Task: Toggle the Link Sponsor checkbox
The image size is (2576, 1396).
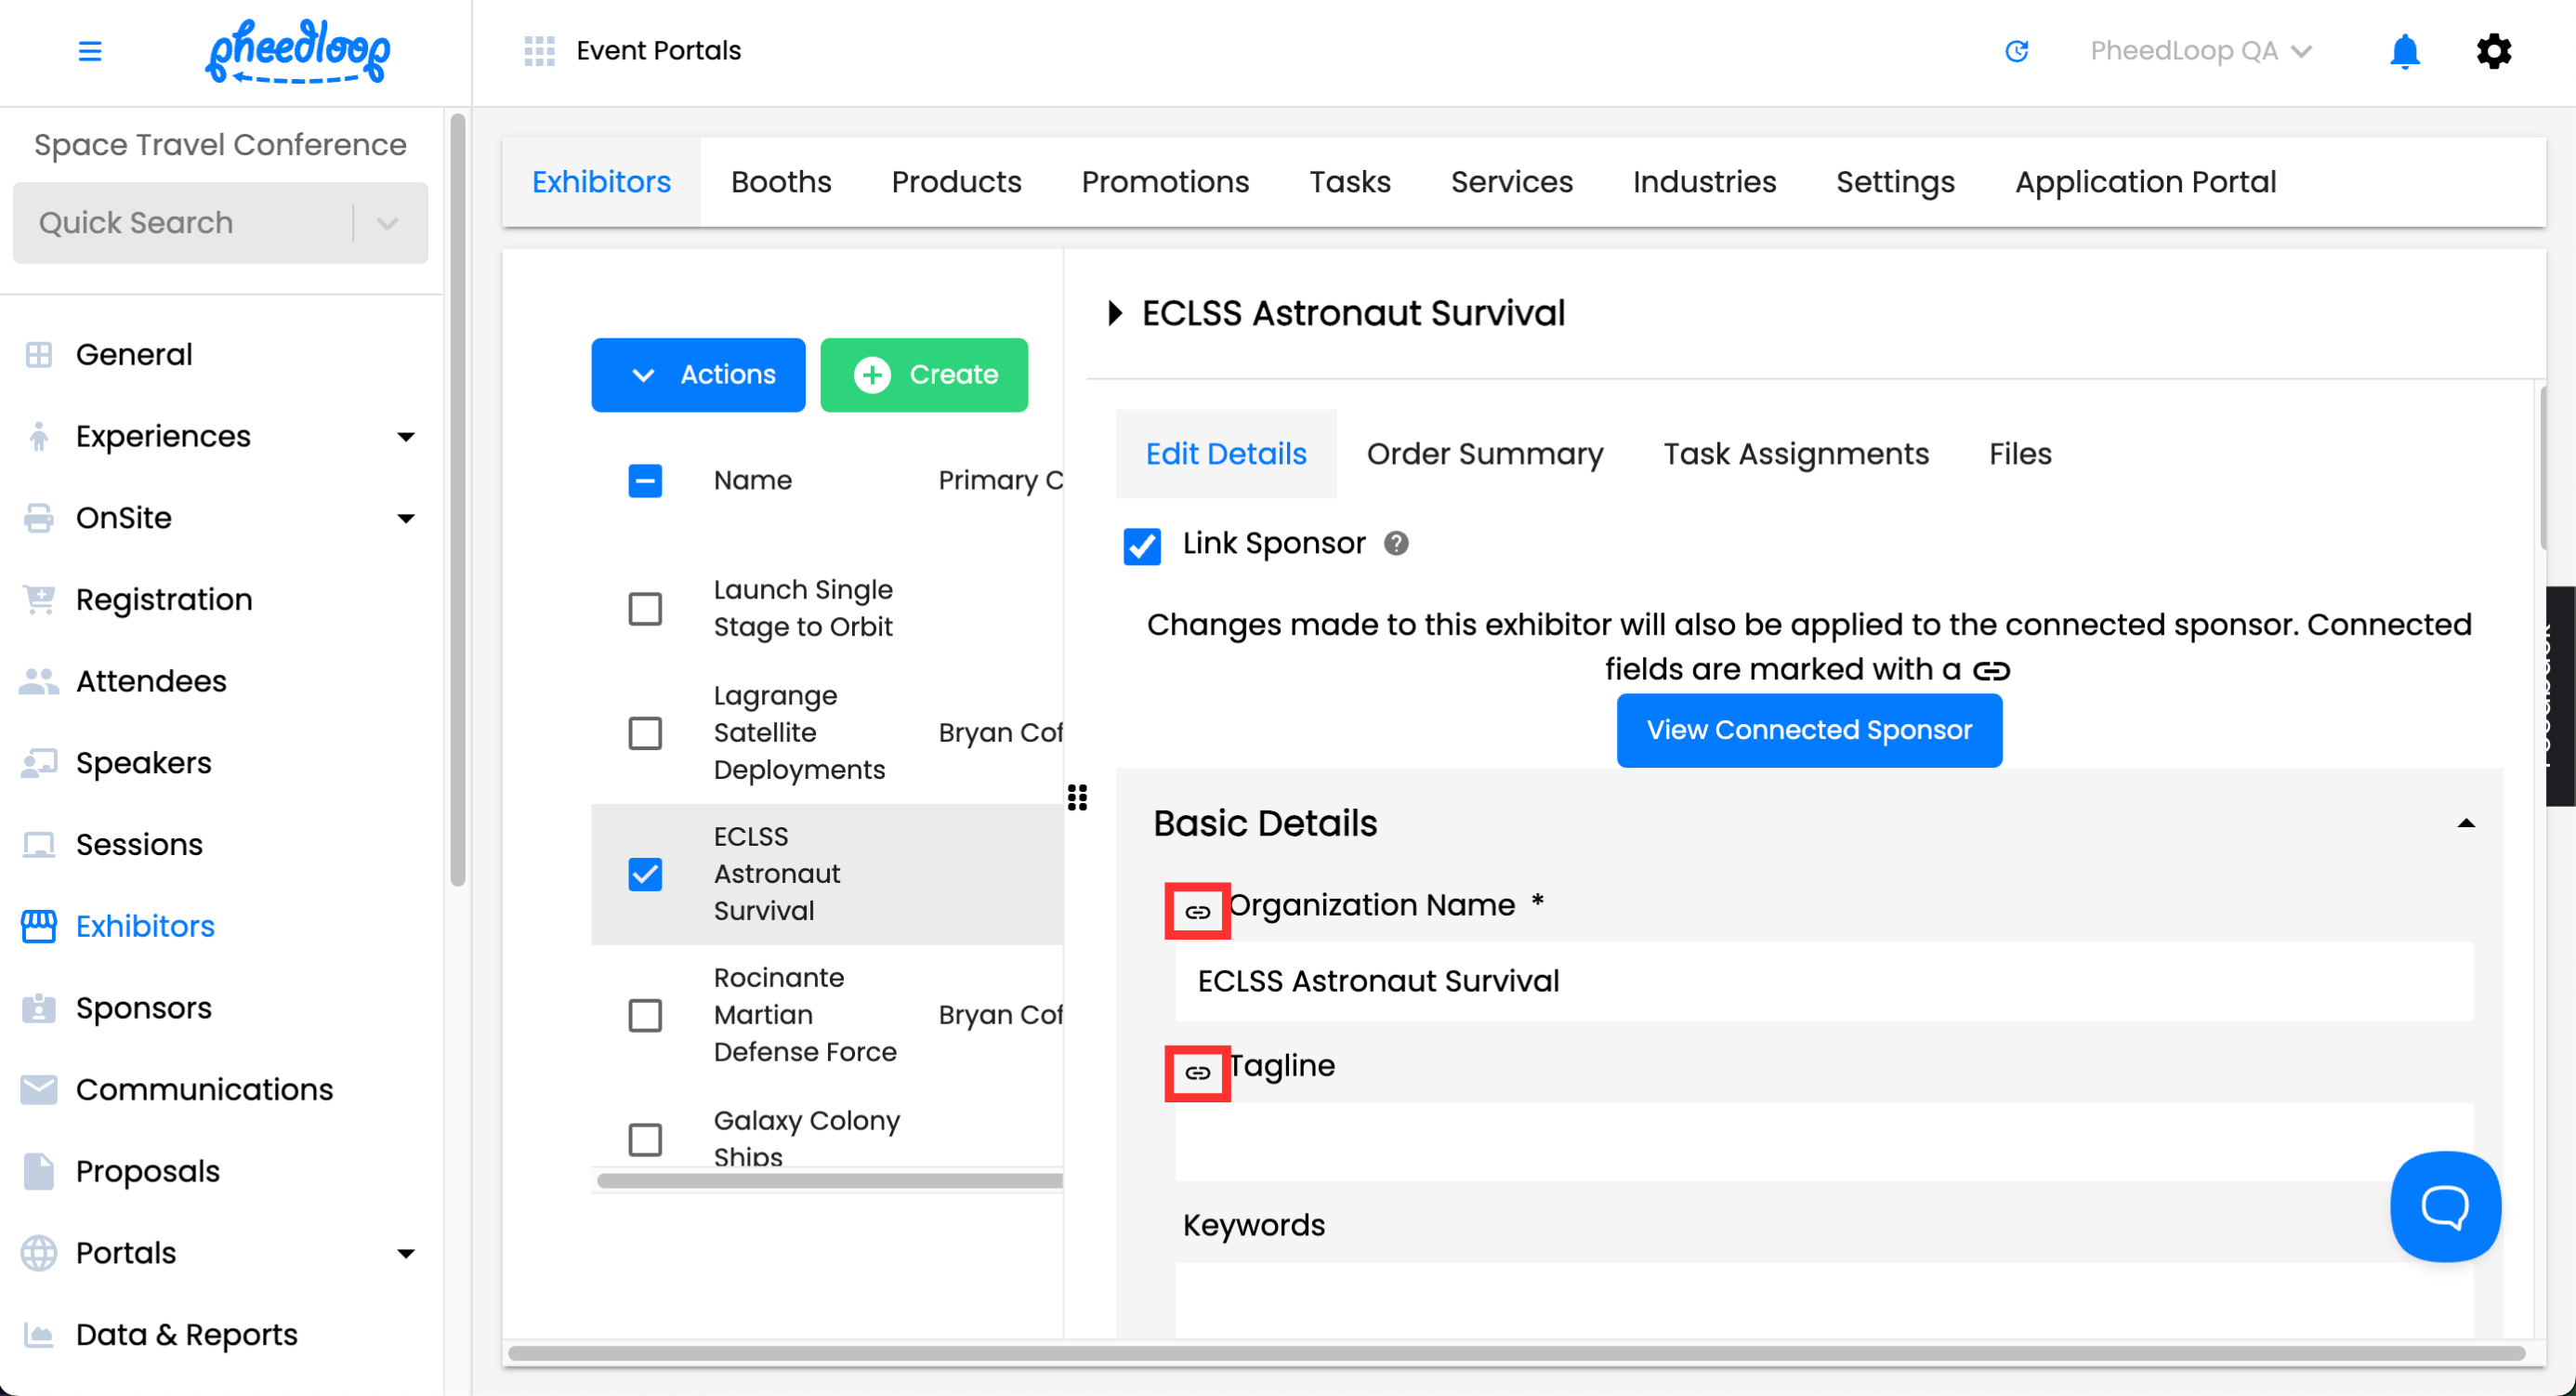Action: click(1142, 546)
